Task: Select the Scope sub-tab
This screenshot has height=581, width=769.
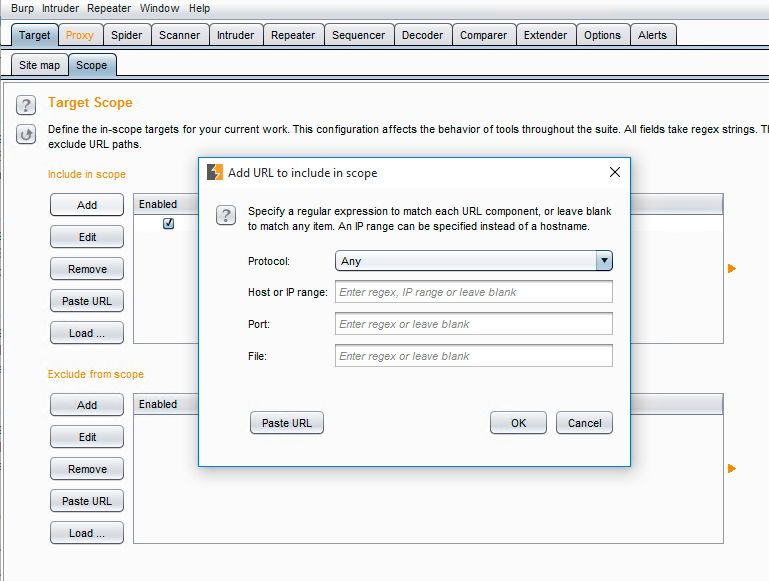Action: click(x=92, y=65)
